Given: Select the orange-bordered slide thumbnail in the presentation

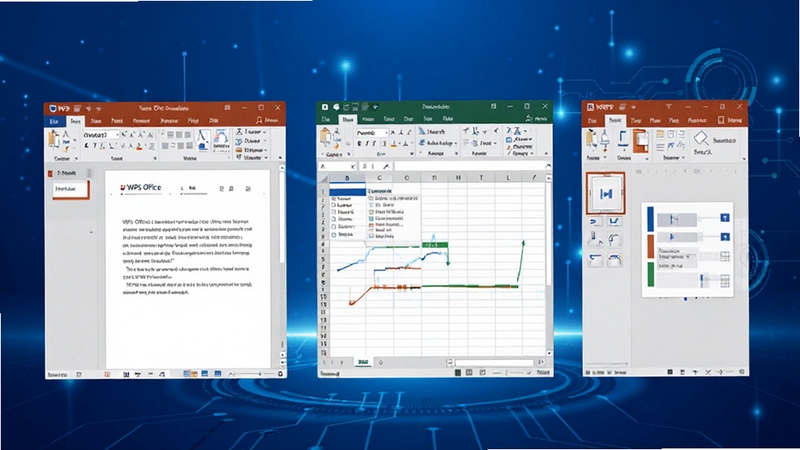Looking at the screenshot, I should (606, 193).
